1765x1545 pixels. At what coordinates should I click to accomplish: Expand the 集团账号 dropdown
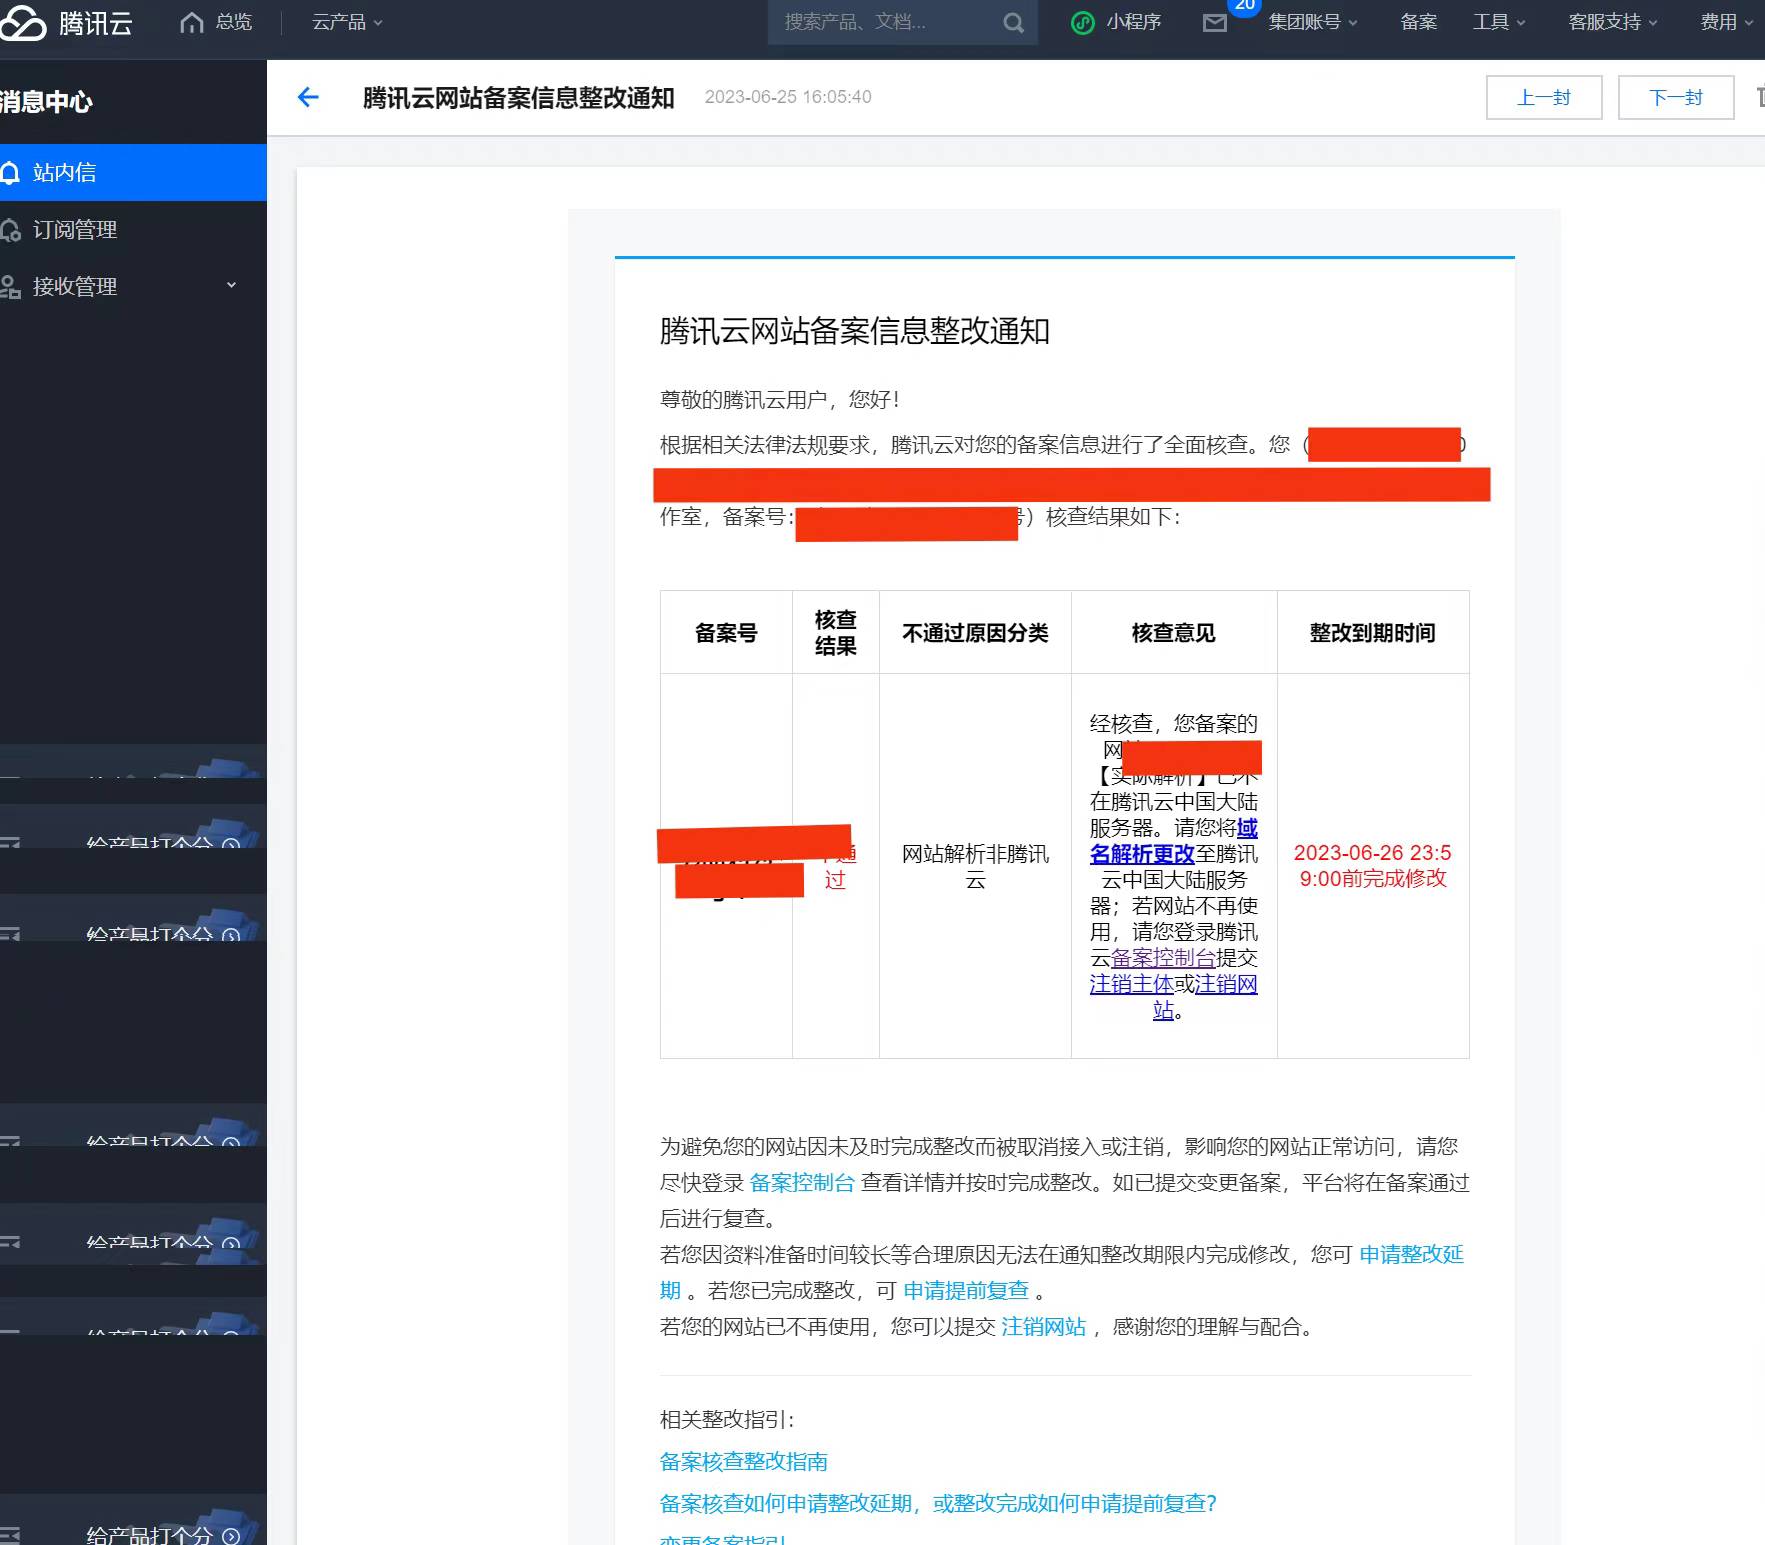coord(1312,22)
